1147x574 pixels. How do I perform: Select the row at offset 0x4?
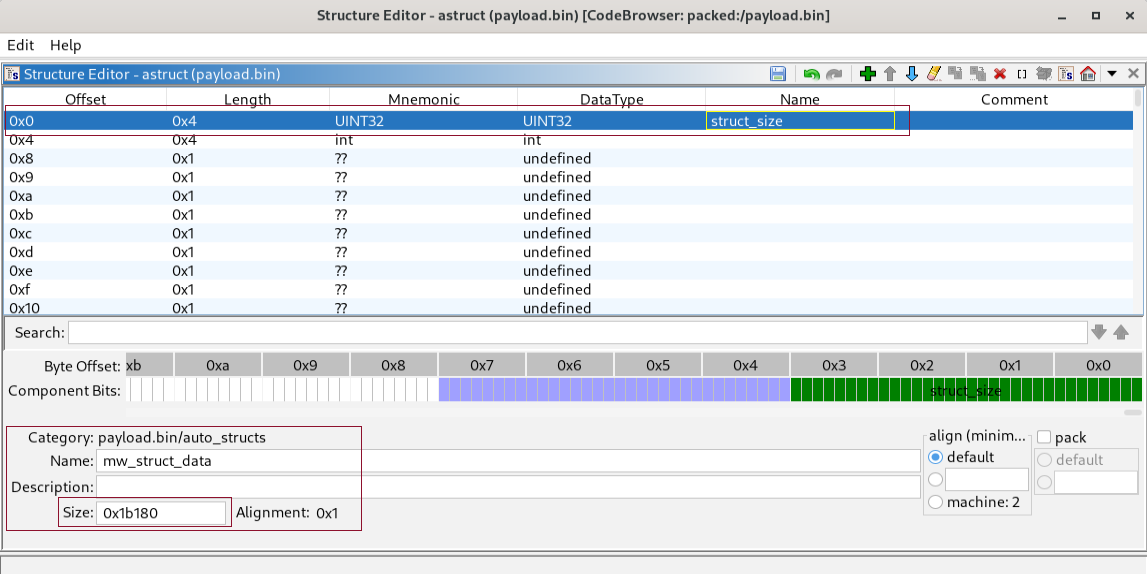coord(568,140)
